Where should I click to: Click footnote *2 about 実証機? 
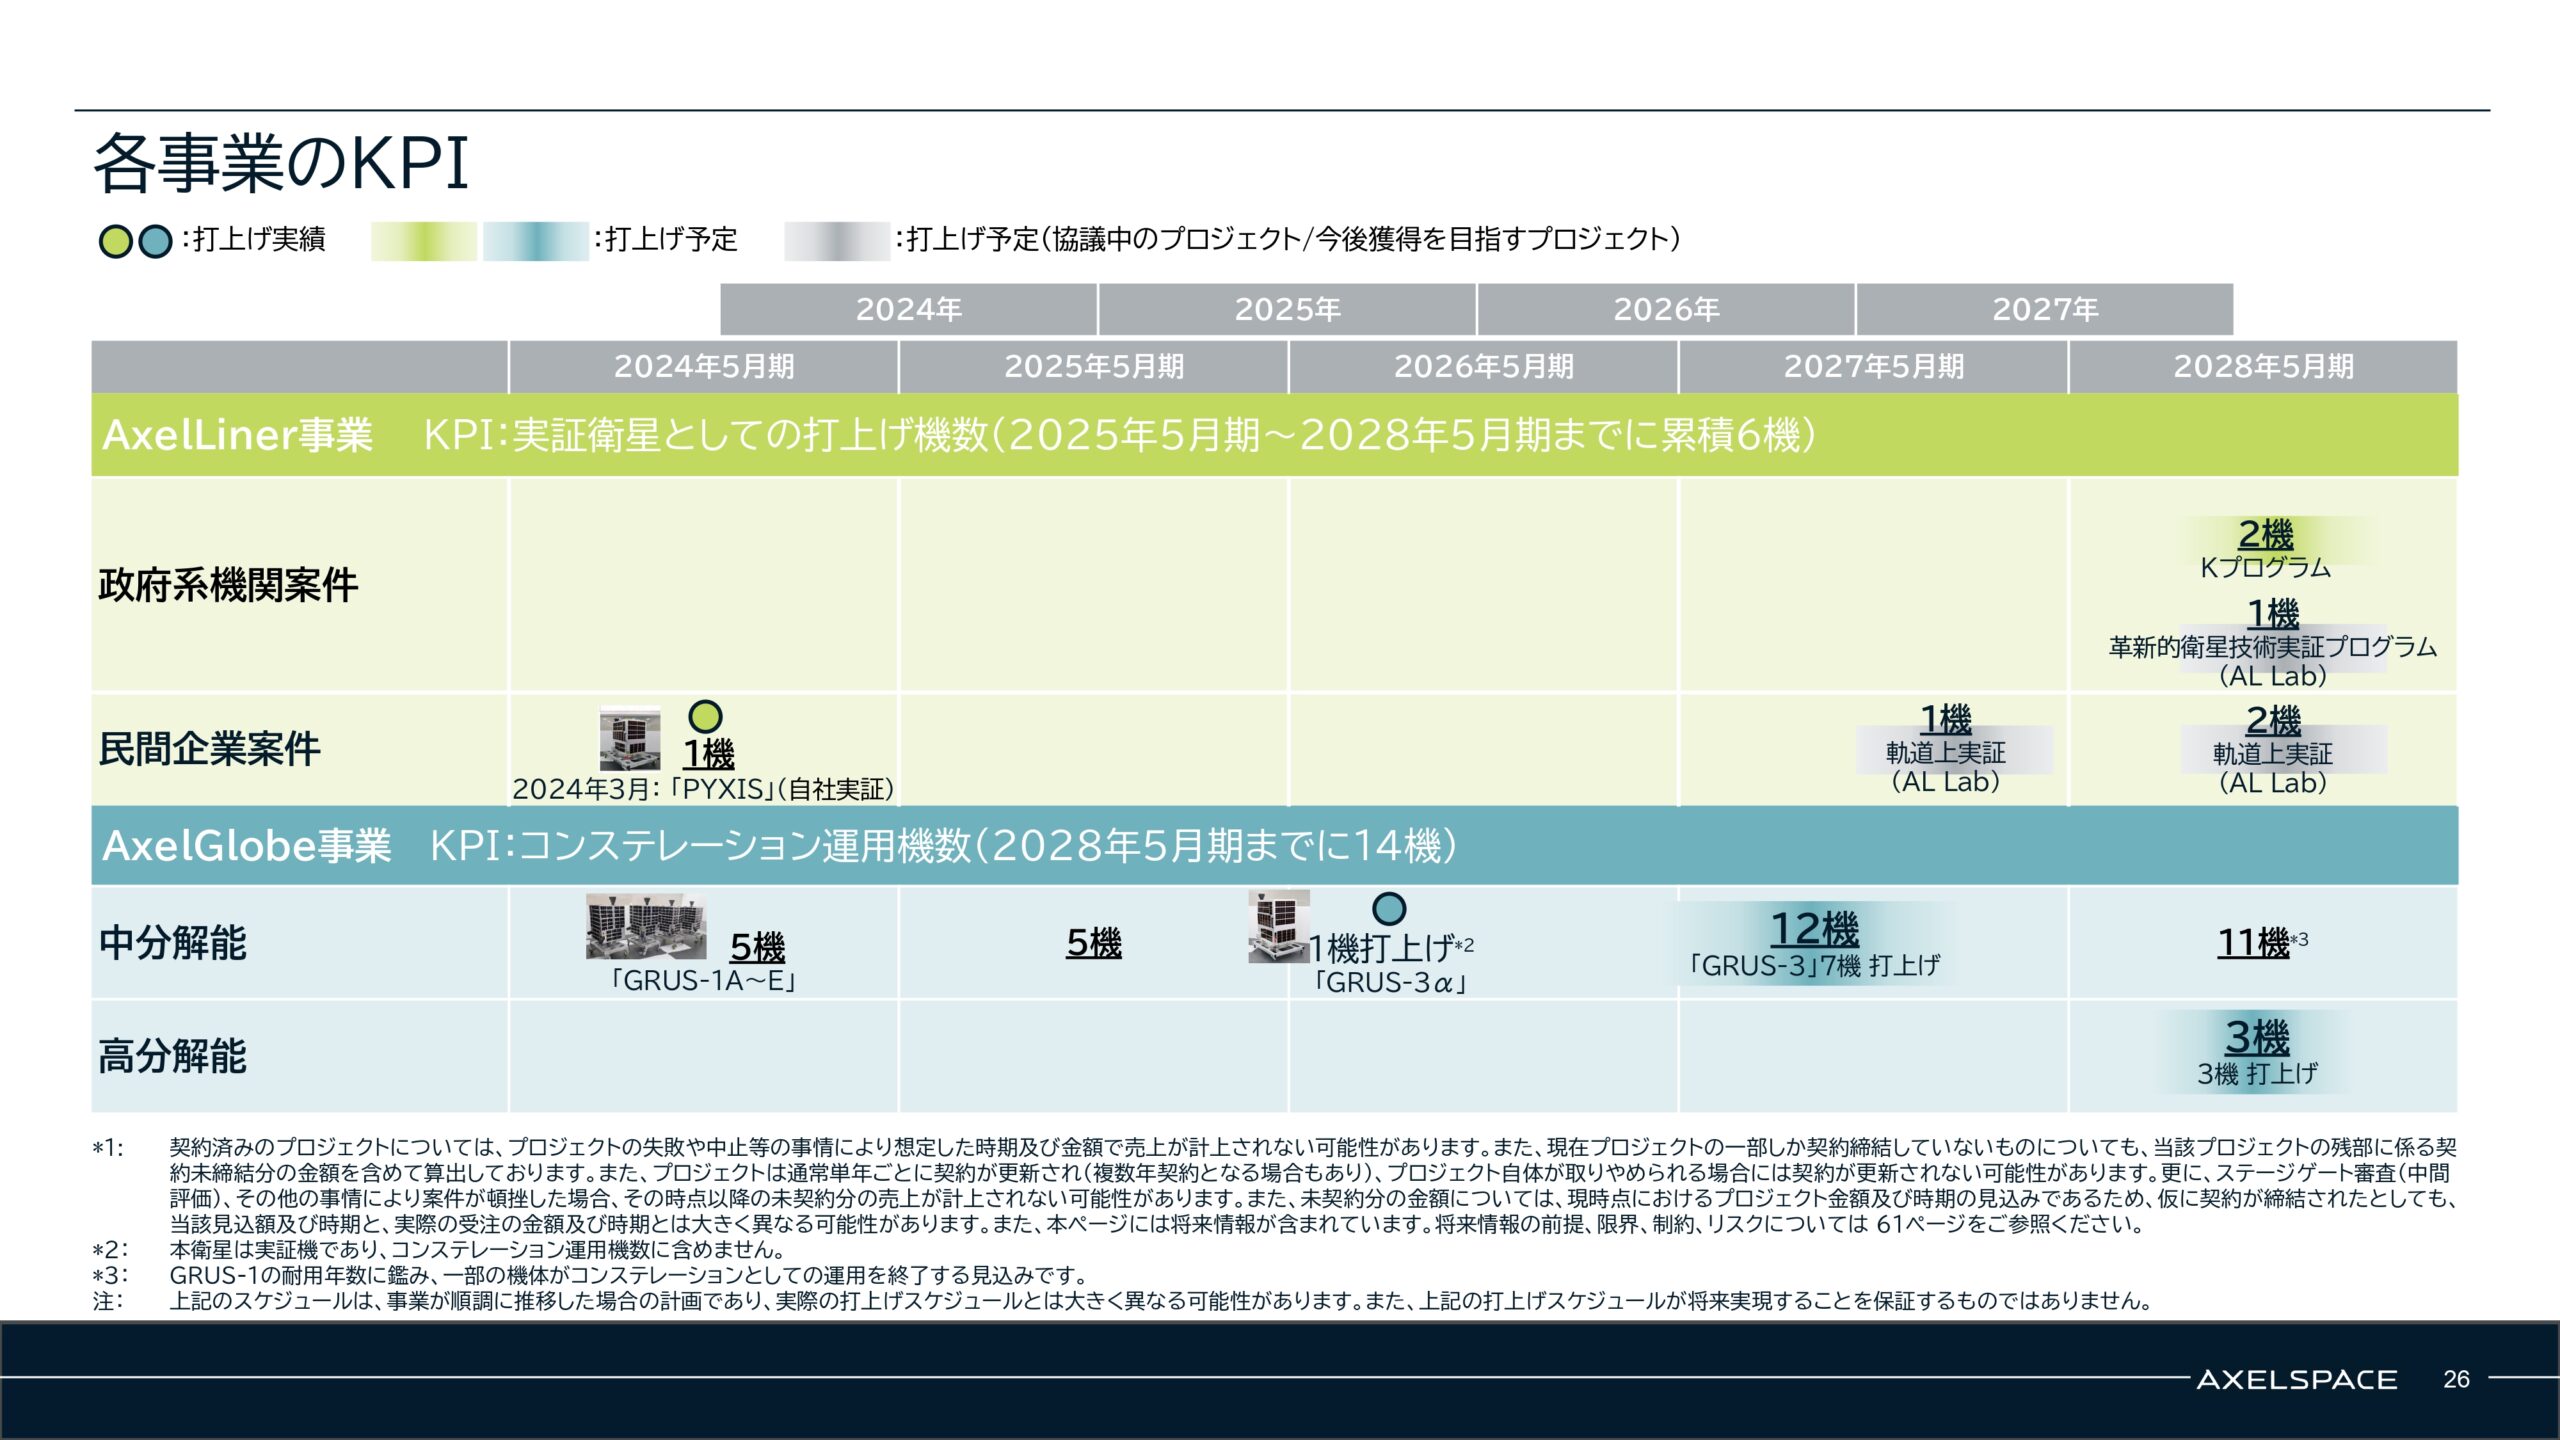pyautogui.click(x=440, y=1250)
